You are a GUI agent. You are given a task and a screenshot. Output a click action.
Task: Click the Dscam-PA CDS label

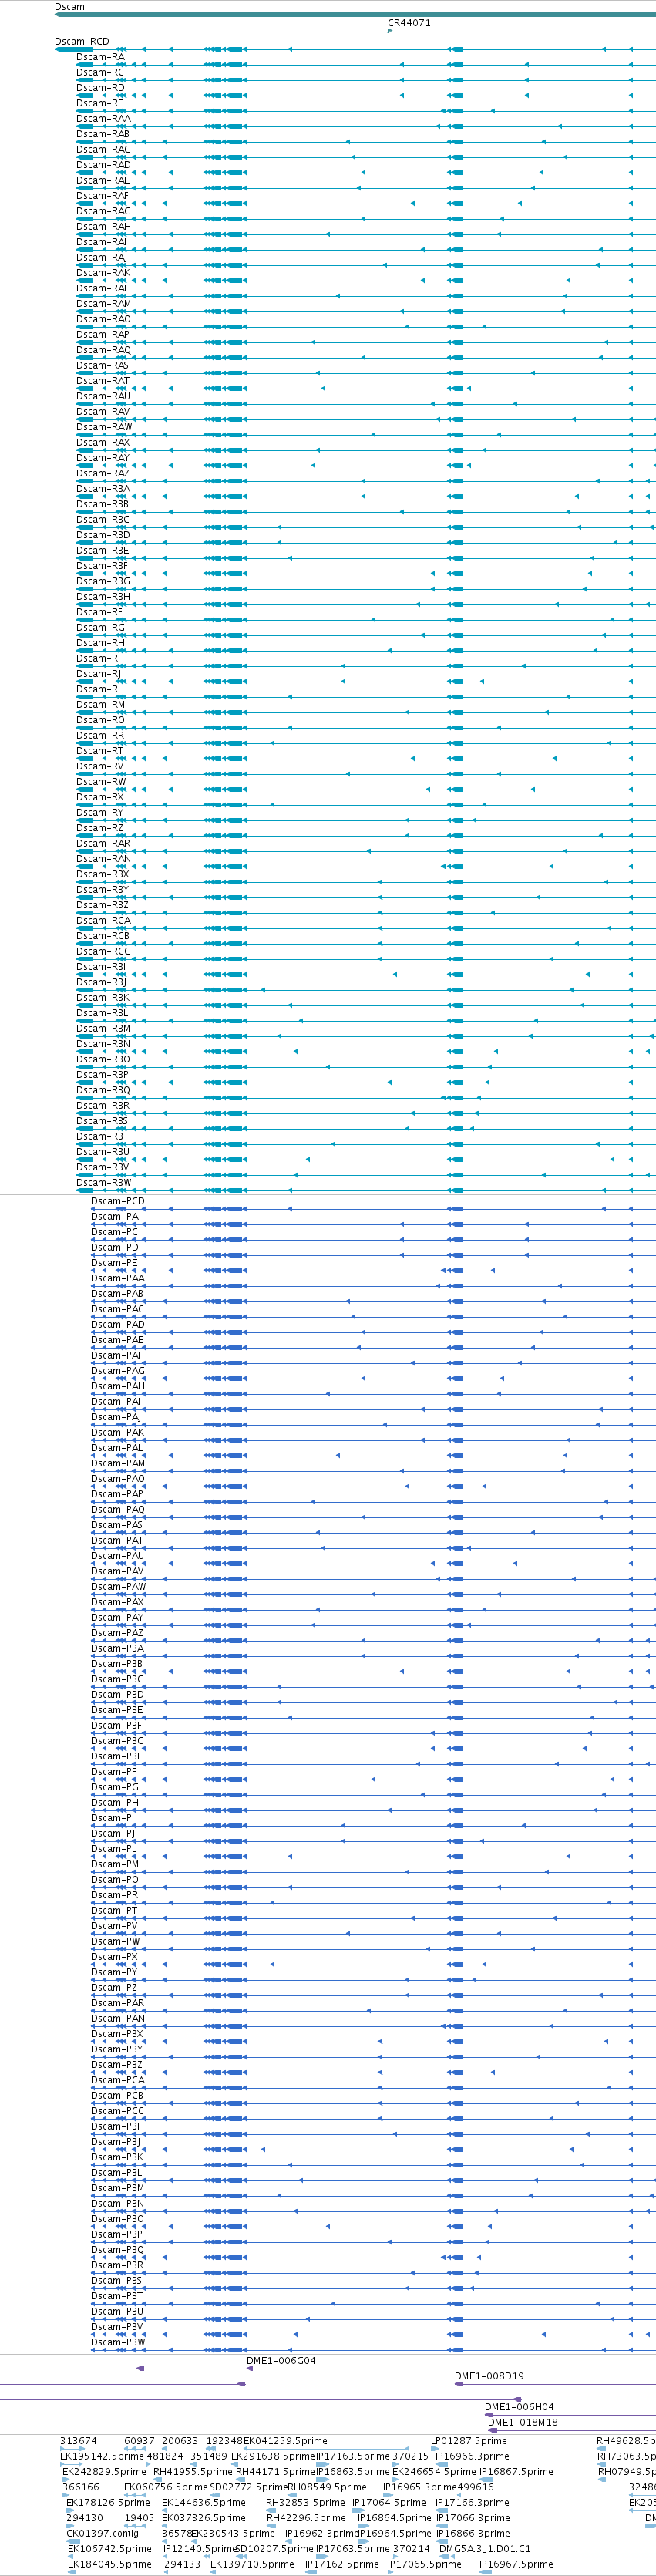click(x=115, y=1217)
